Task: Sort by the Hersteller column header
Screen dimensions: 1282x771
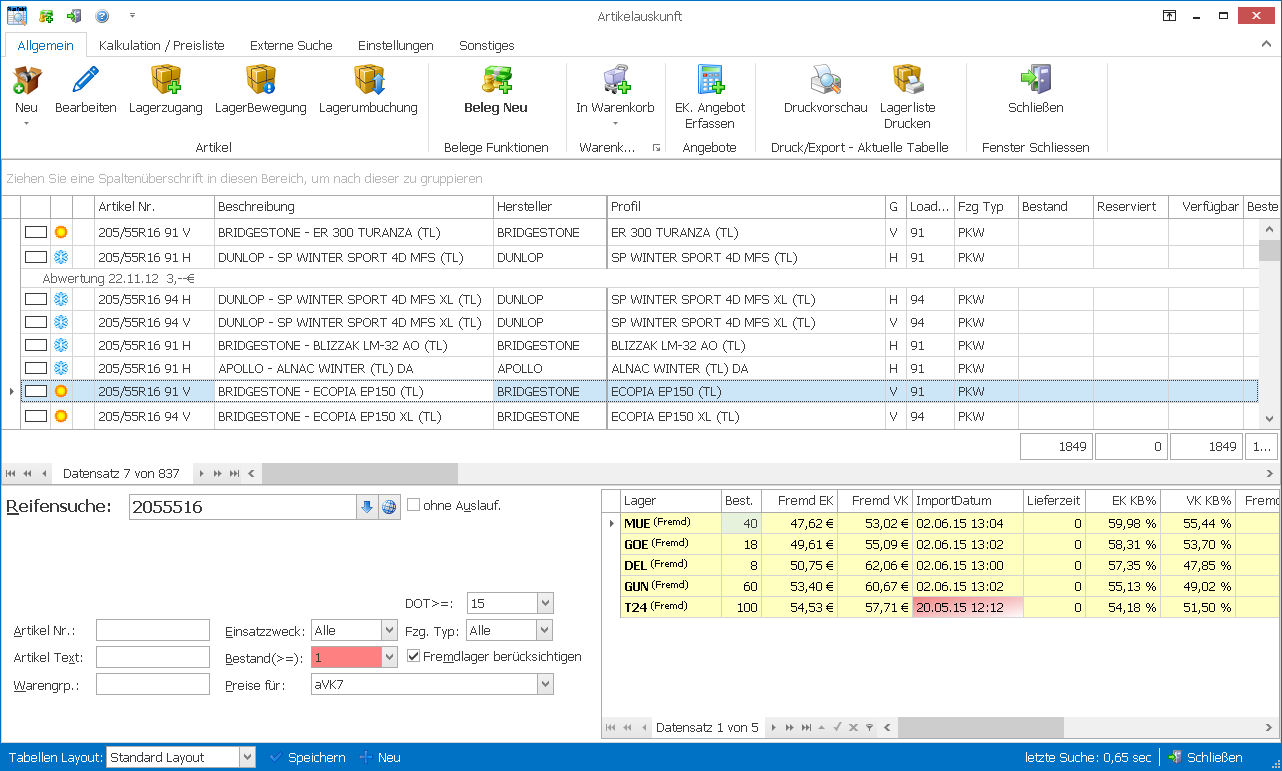Action: pyautogui.click(x=550, y=207)
